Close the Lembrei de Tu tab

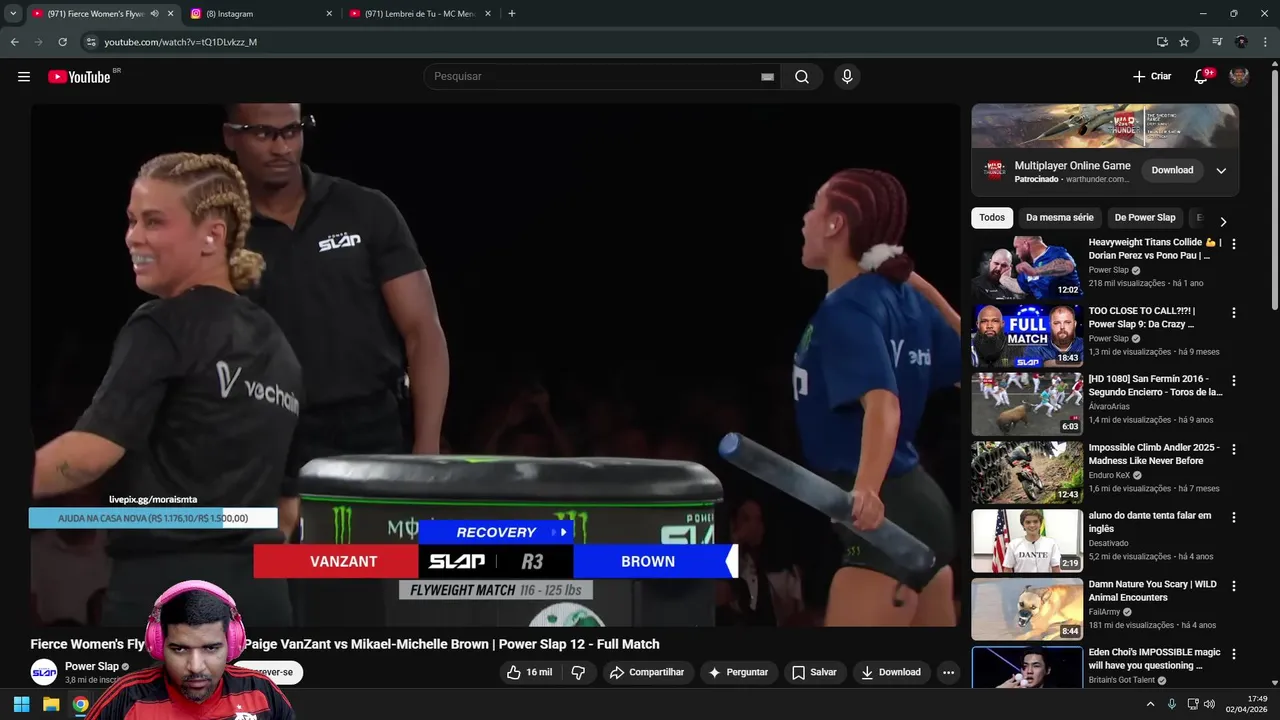(x=488, y=14)
